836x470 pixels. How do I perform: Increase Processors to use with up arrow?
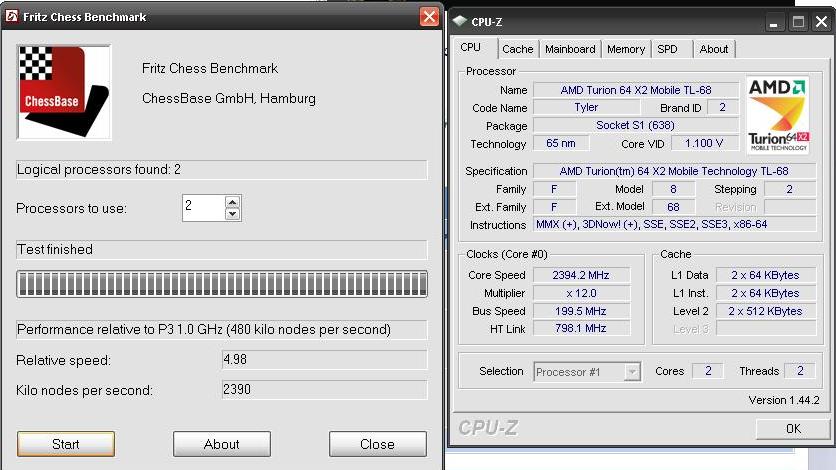pos(232,202)
